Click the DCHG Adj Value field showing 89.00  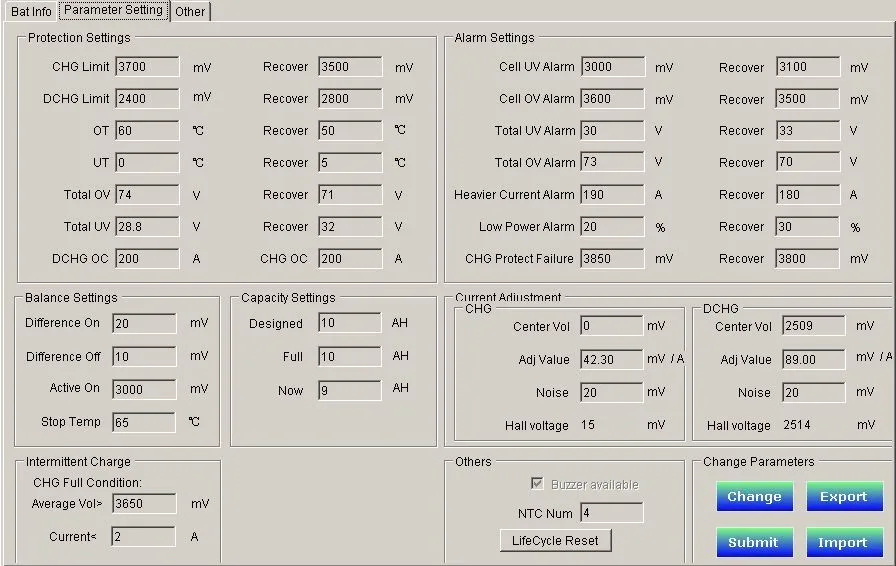click(x=814, y=359)
